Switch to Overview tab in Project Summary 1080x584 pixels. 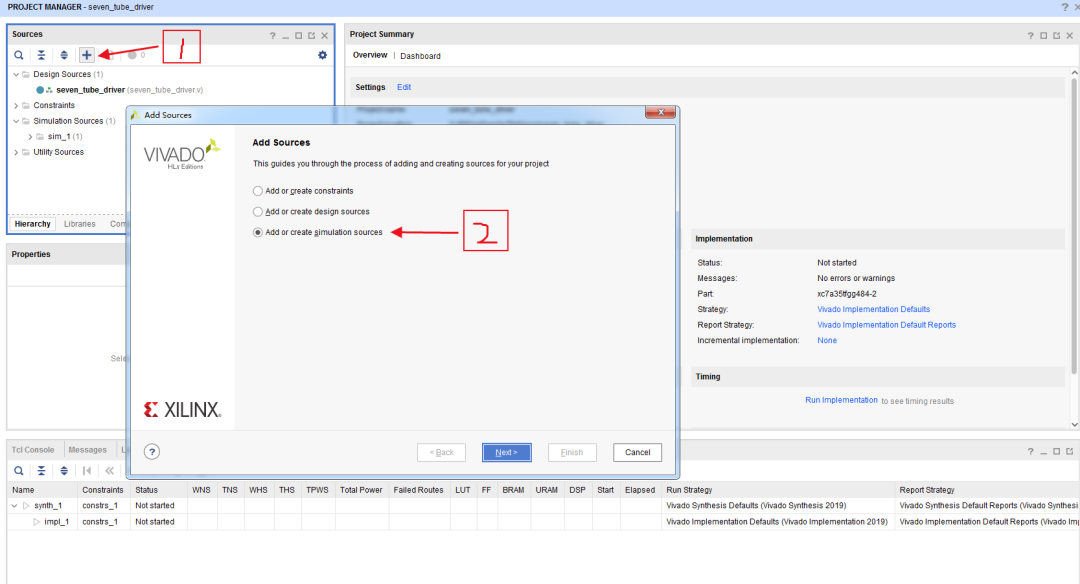[370, 55]
